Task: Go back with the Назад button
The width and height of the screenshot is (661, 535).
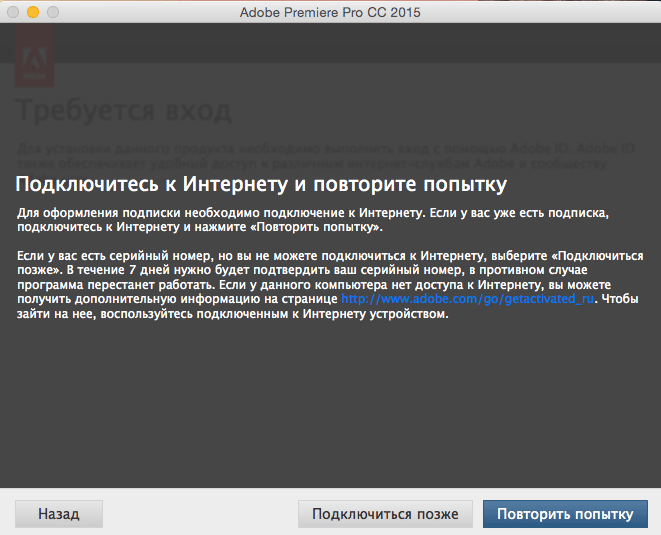Action: click(x=59, y=514)
